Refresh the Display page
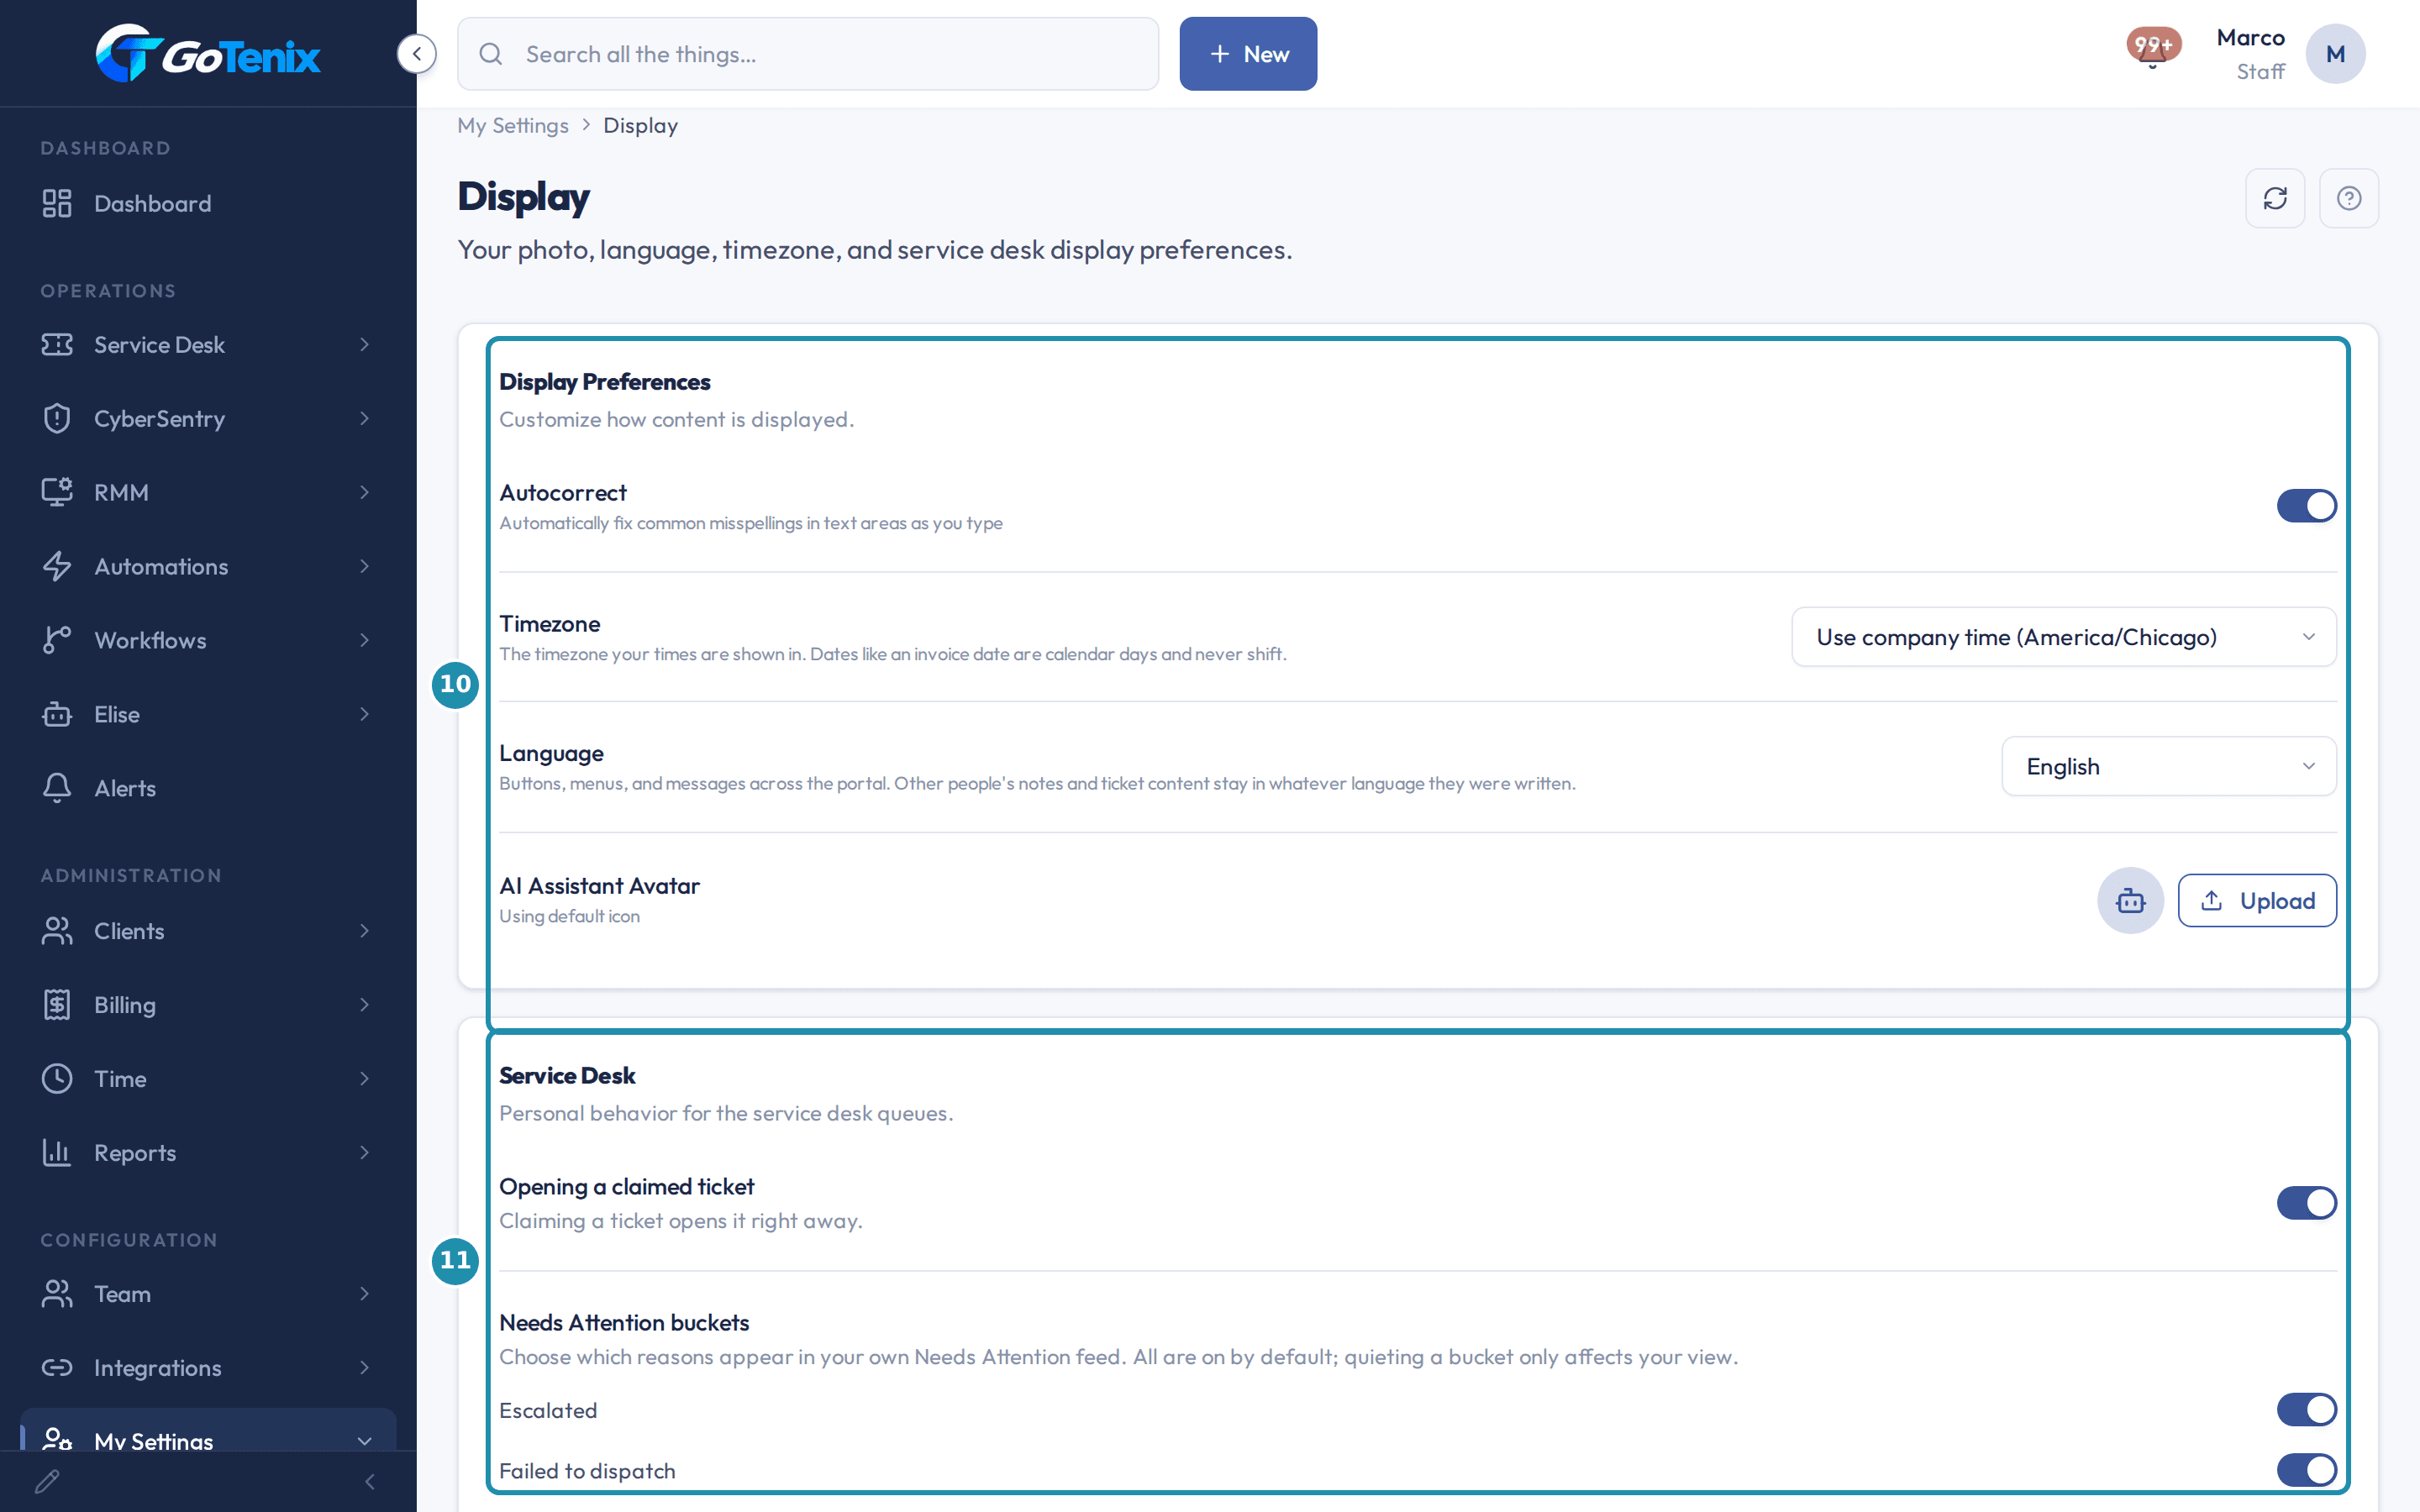This screenshot has height=1512, width=2420. coord(2275,198)
